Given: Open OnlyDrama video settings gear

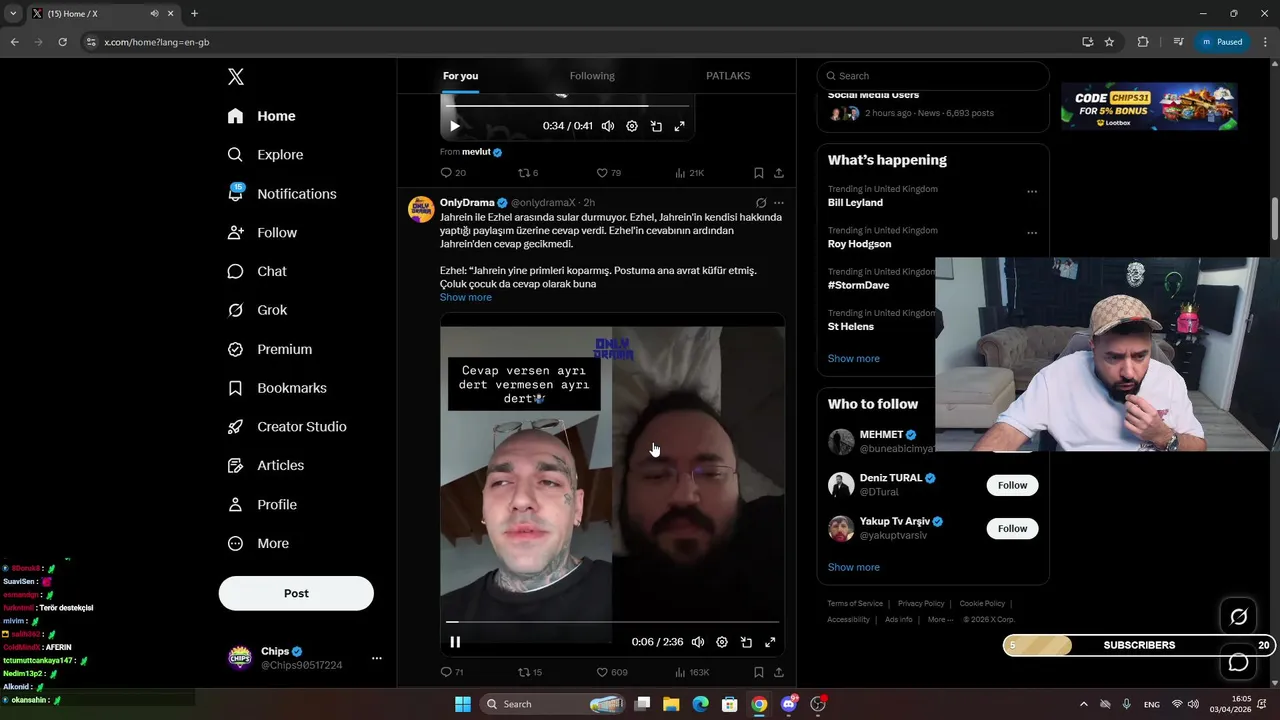Looking at the screenshot, I should (722, 642).
